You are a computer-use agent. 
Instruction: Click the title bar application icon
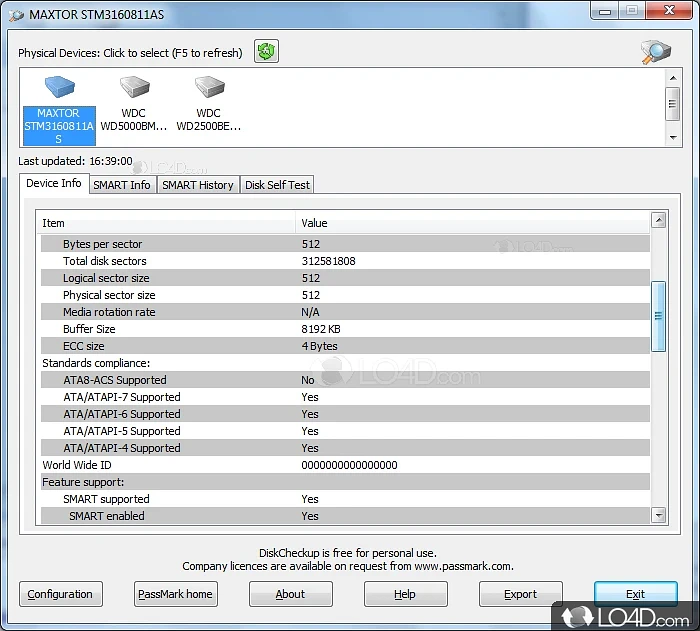[17, 16]
